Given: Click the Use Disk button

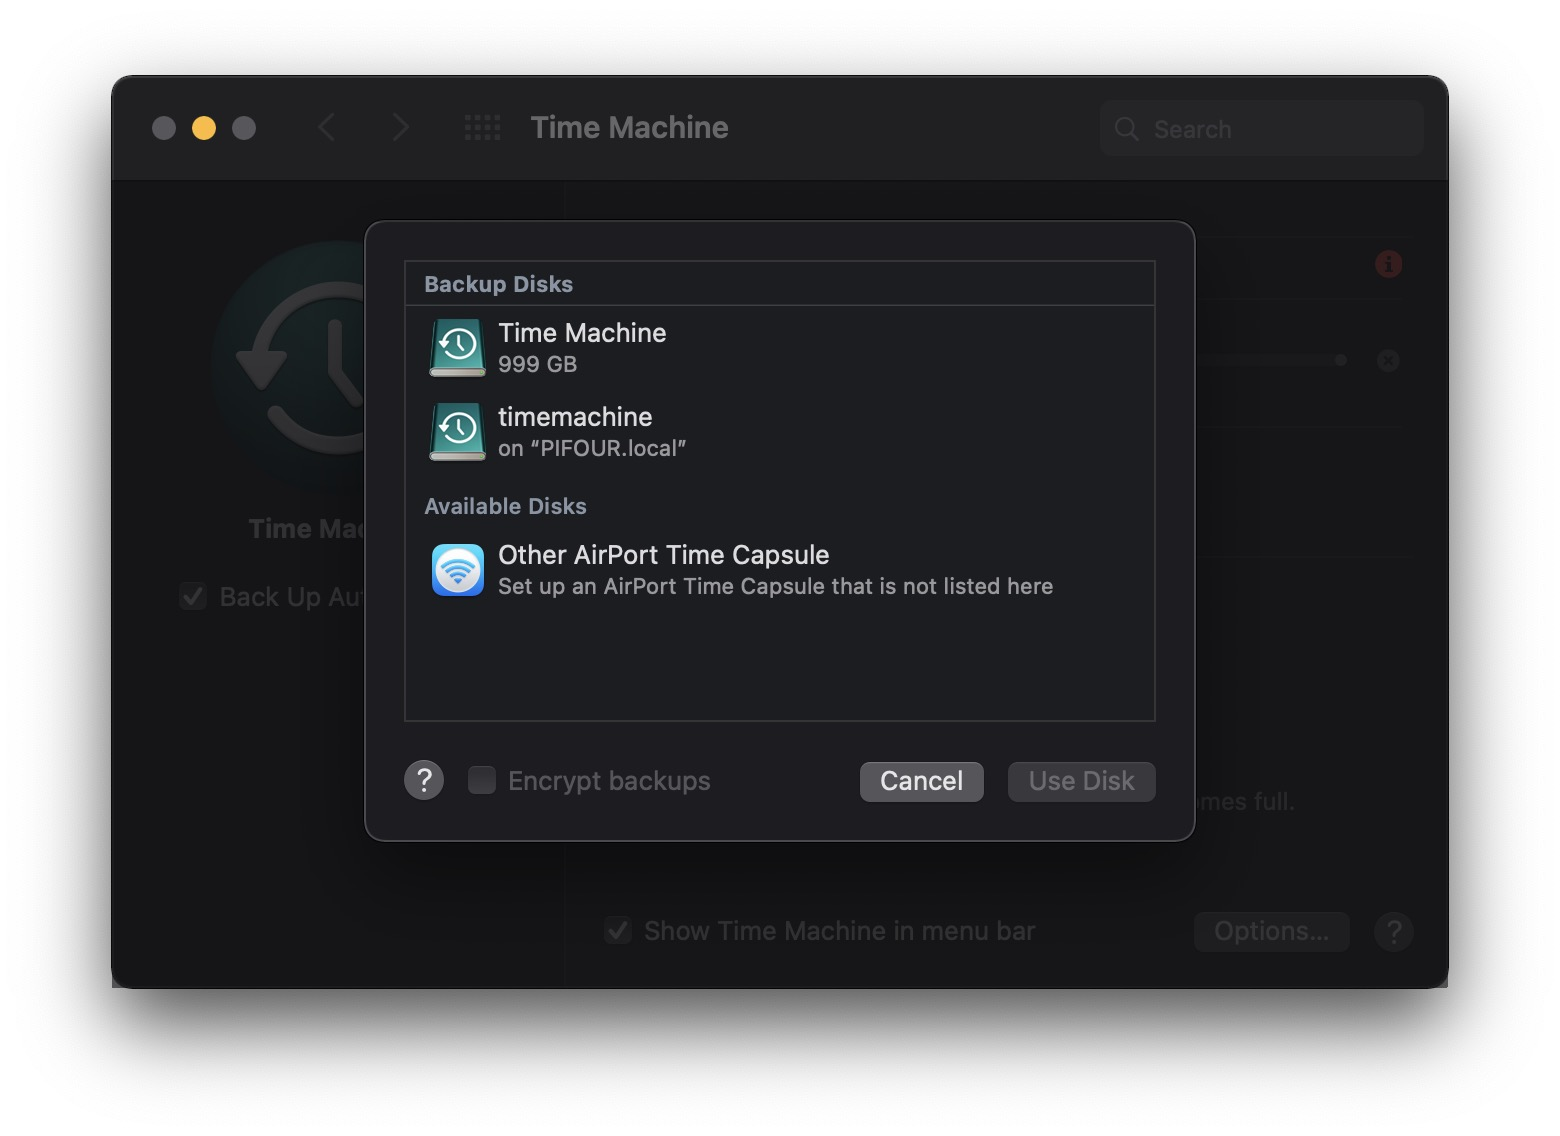Looking at the screenshot, I should point(1081,781).
